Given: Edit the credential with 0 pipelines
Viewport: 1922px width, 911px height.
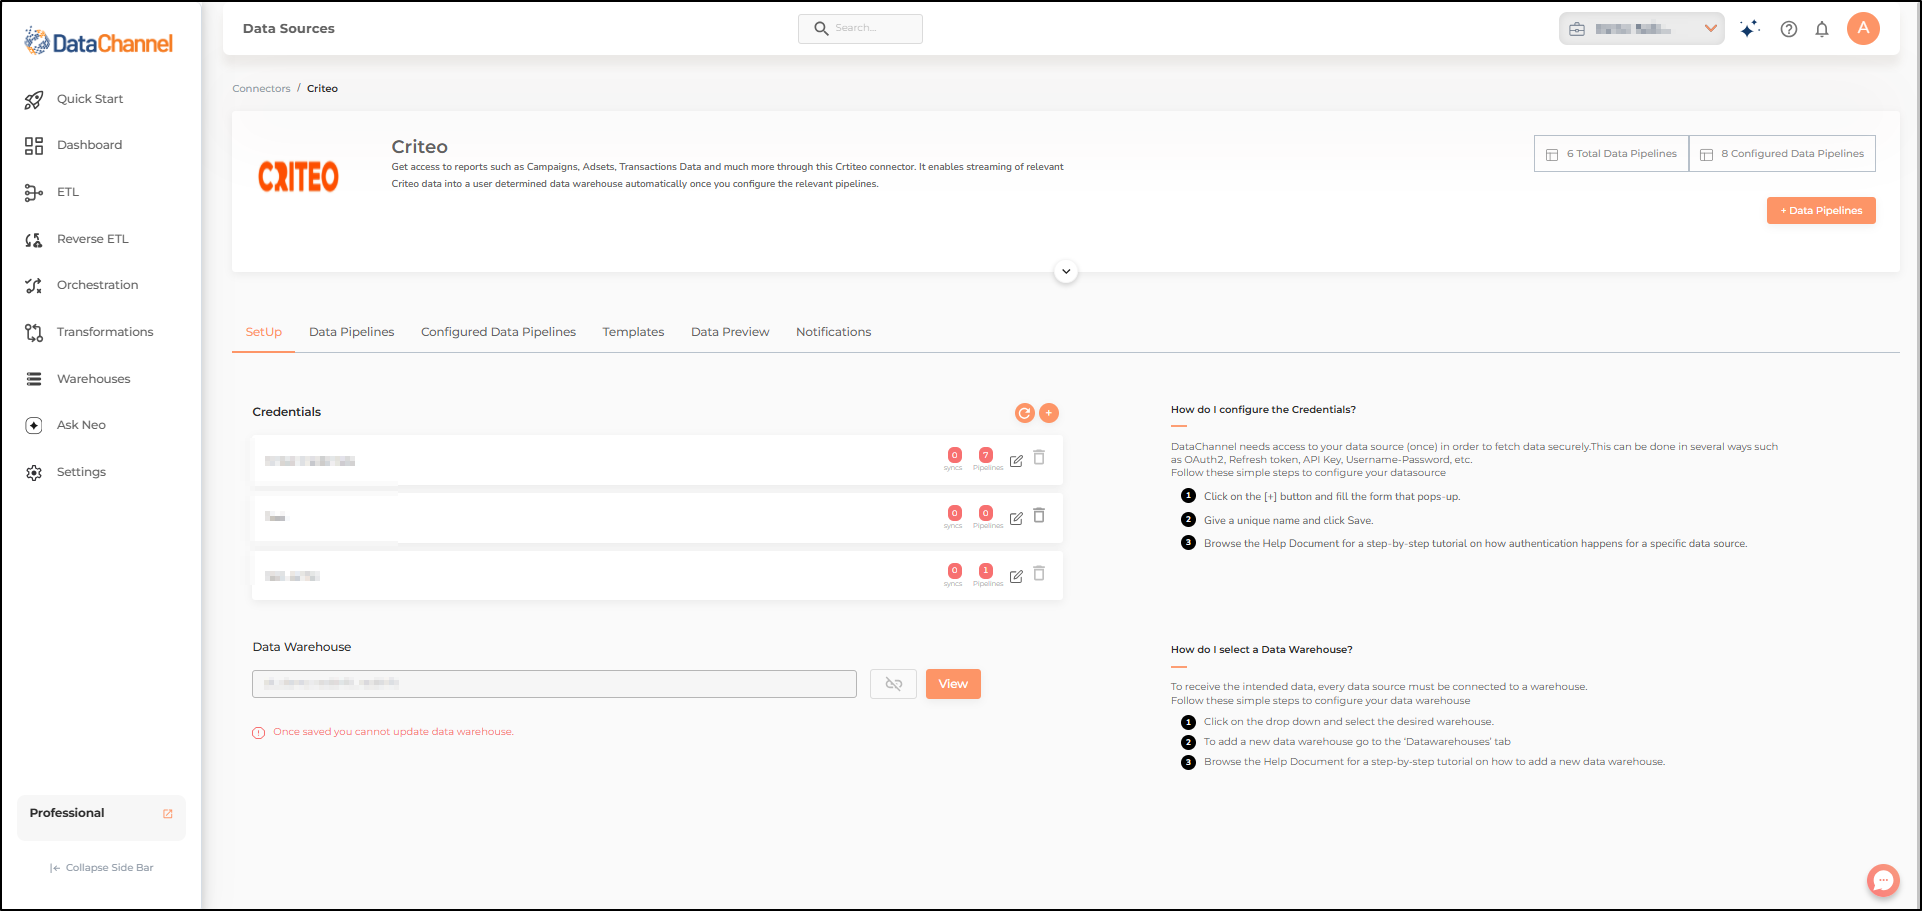Looking at the screenshot, I should click(x=1016, y=519).
